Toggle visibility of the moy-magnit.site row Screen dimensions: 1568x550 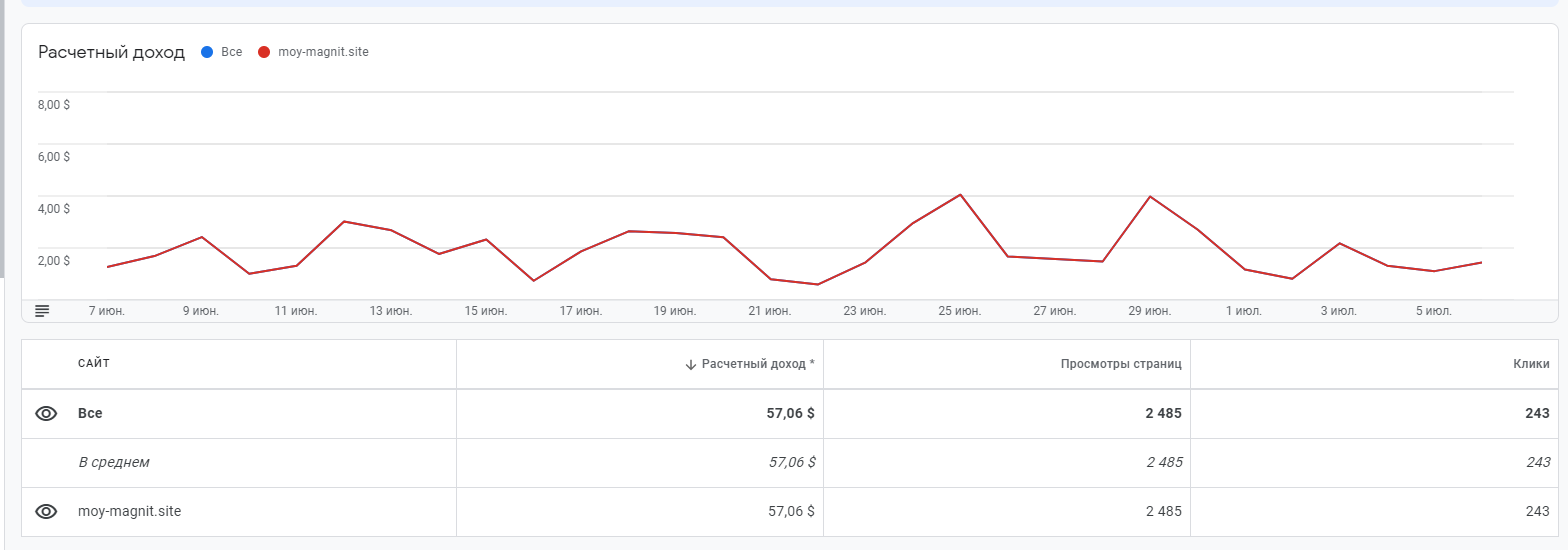pyautogui.click(x=46, y=512)
